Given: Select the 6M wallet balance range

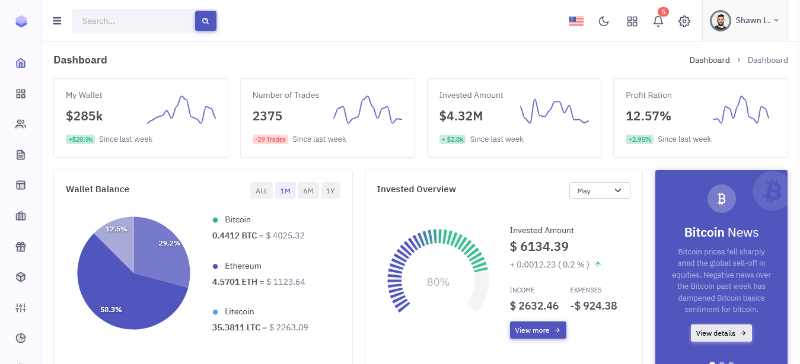Looking at the screenshot, I should [x=308, y=191].
